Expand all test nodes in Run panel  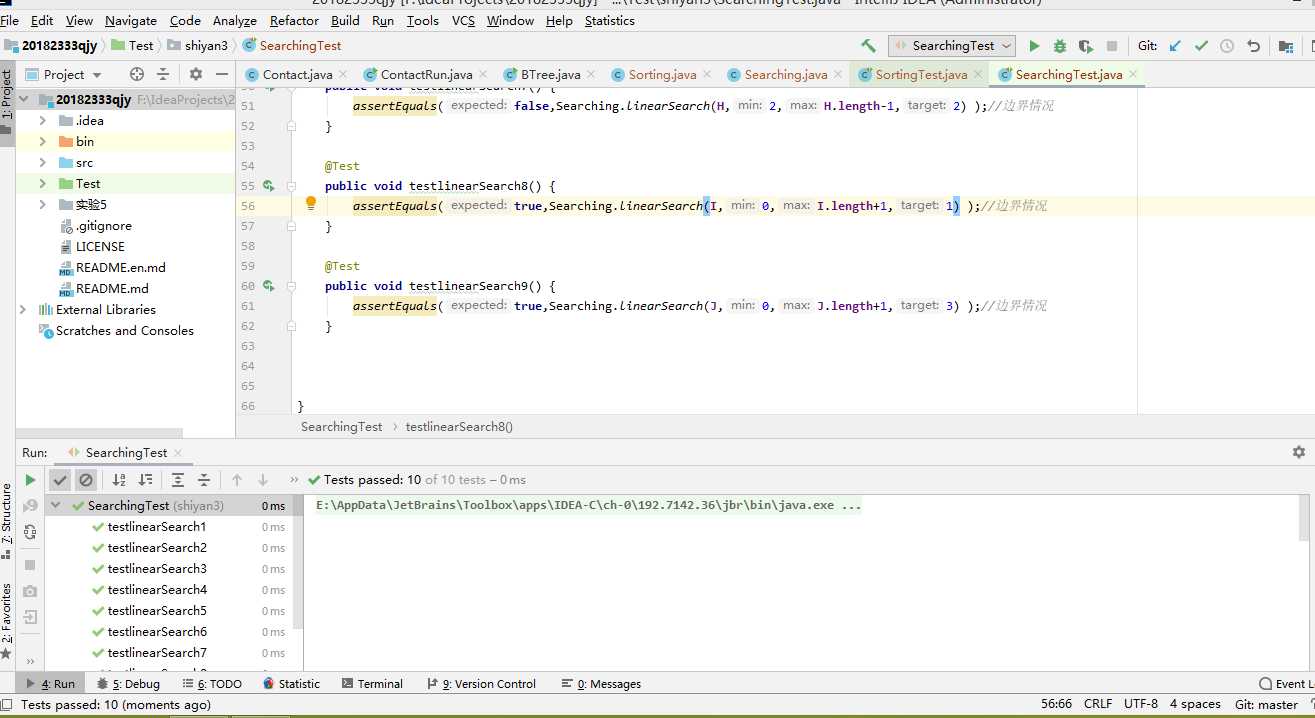[178, 480]
